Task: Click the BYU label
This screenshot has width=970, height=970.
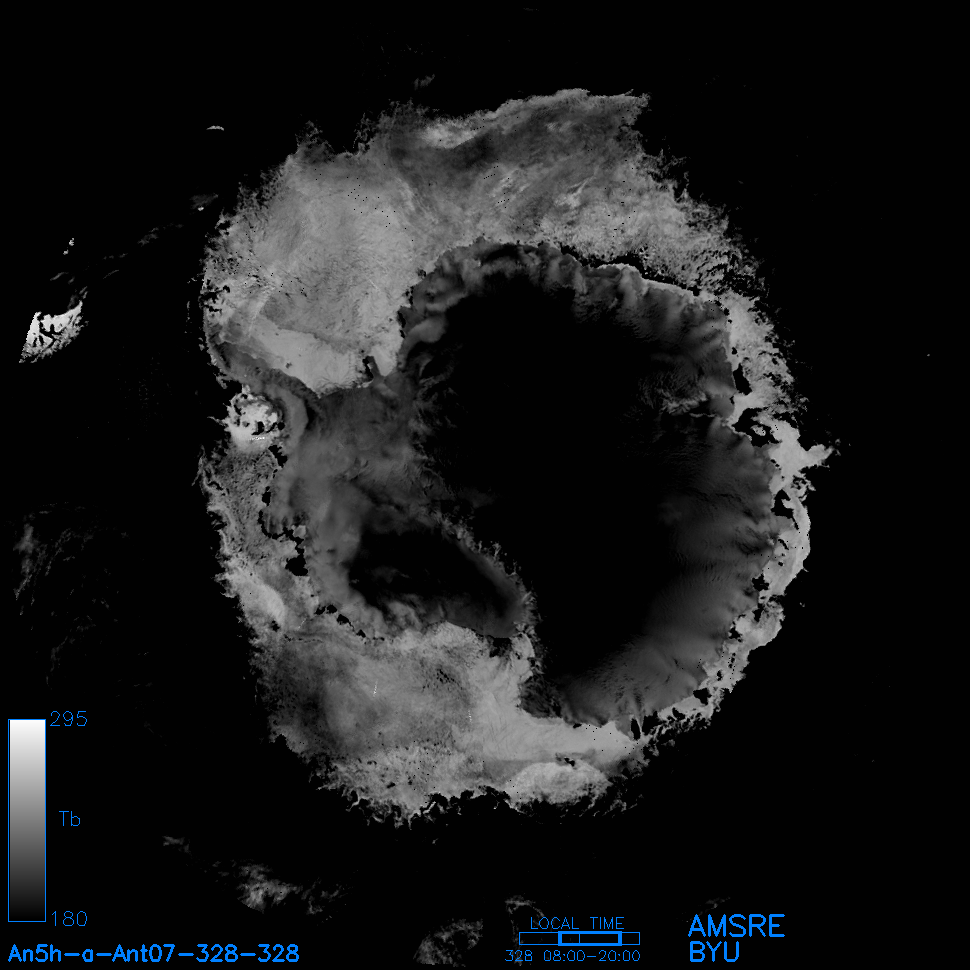Action: (715, 952)
